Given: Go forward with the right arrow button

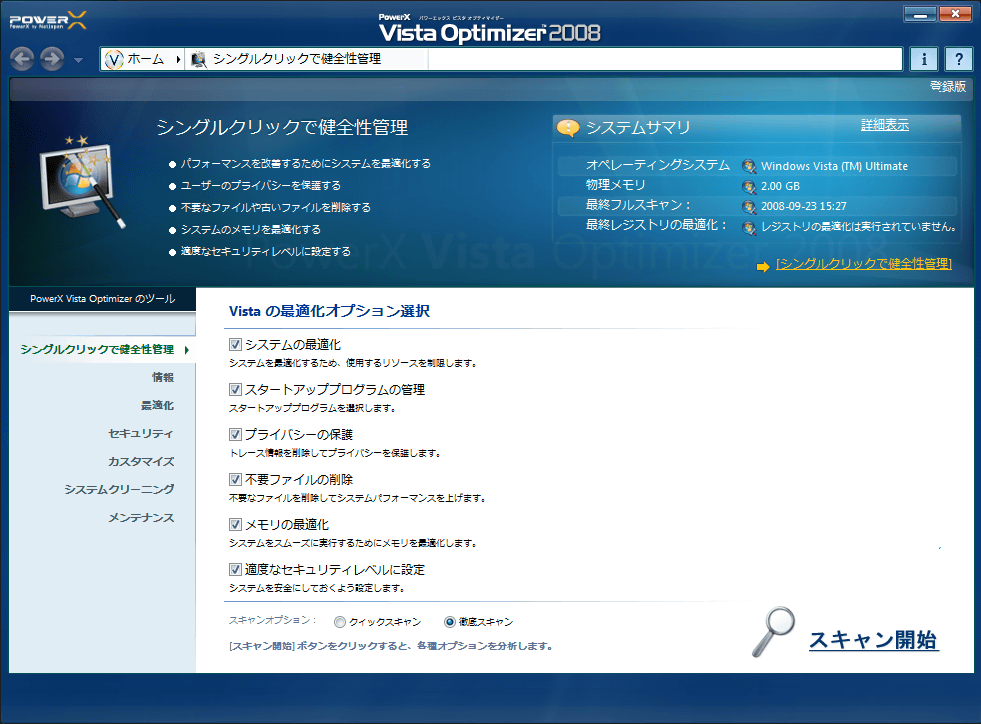Looking at the screenshot, I should tap(52, 59).
